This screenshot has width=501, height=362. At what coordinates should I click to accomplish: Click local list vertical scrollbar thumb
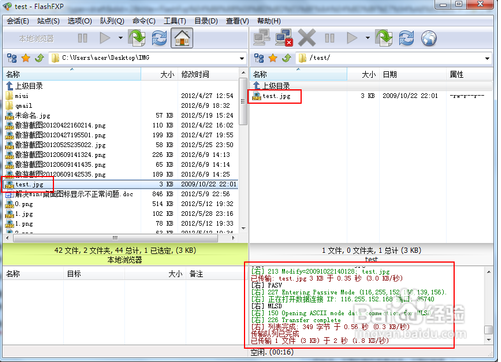(243, 102)
